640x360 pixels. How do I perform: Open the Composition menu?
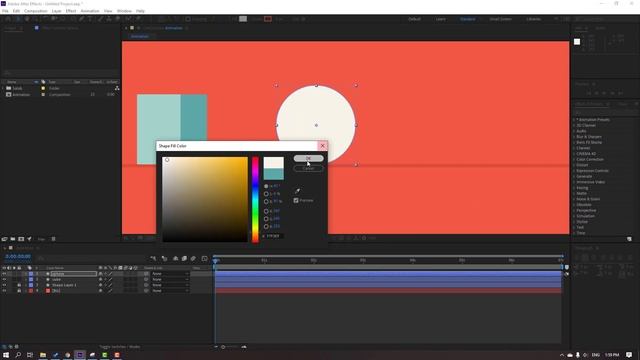[36, 11]
